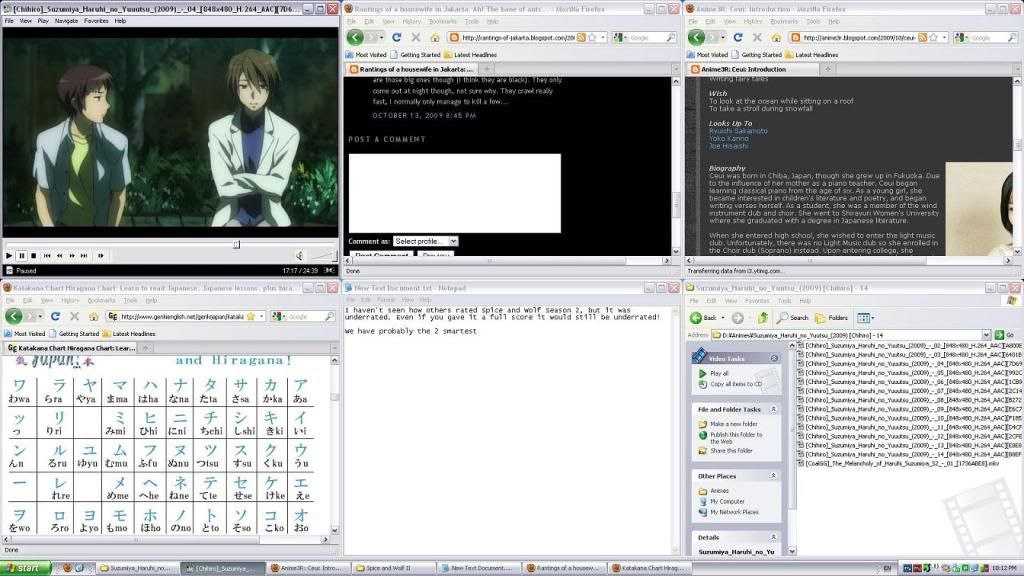Viewport: 1024px width, 576px height.
Task: Click the Search button in Explorer
Action: tap(792, 318)
